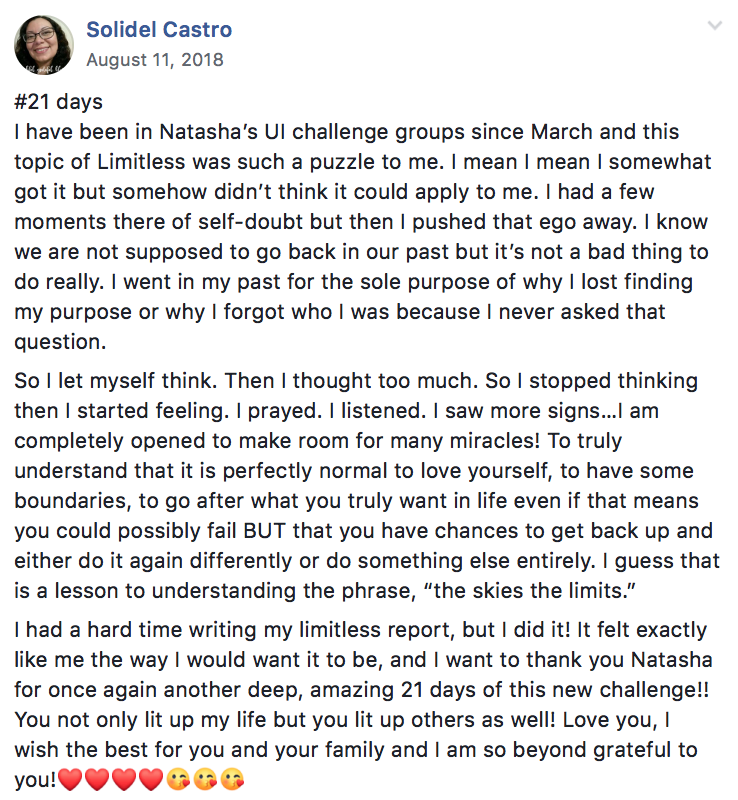The image size is (738, 800).
Task: Click the last kissing face emoji
Action: coord(231,778)
